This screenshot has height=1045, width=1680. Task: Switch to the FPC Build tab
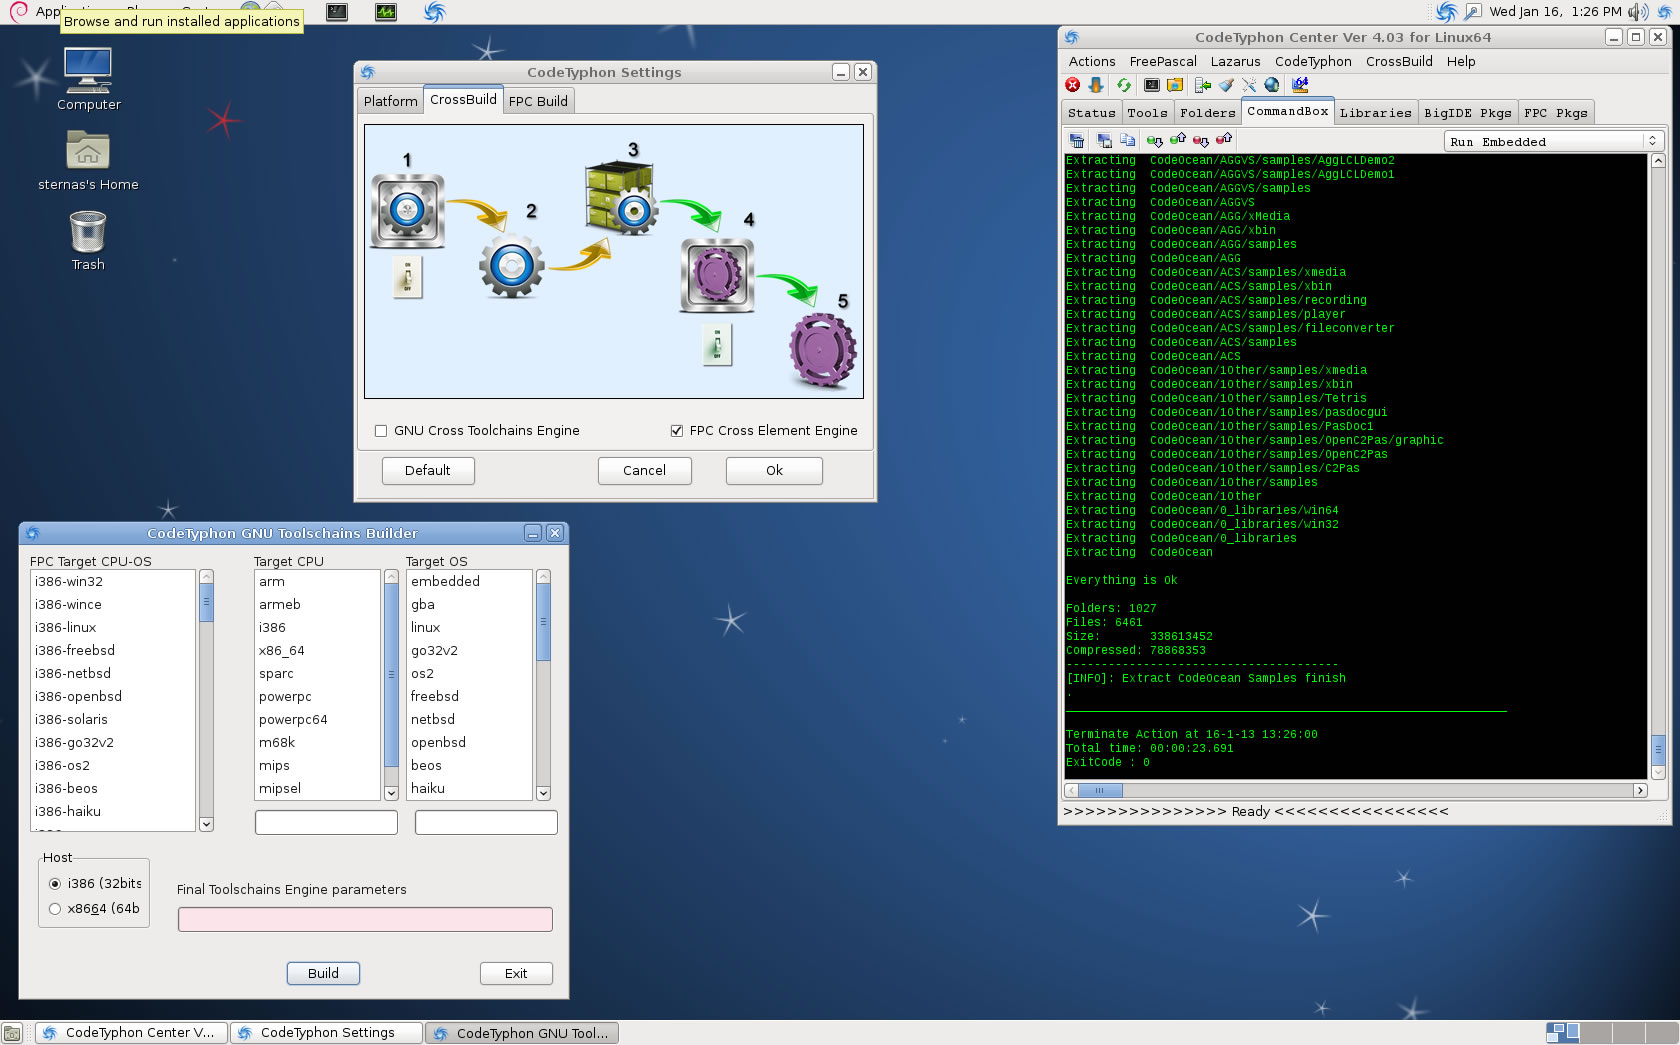pos(538,101)
